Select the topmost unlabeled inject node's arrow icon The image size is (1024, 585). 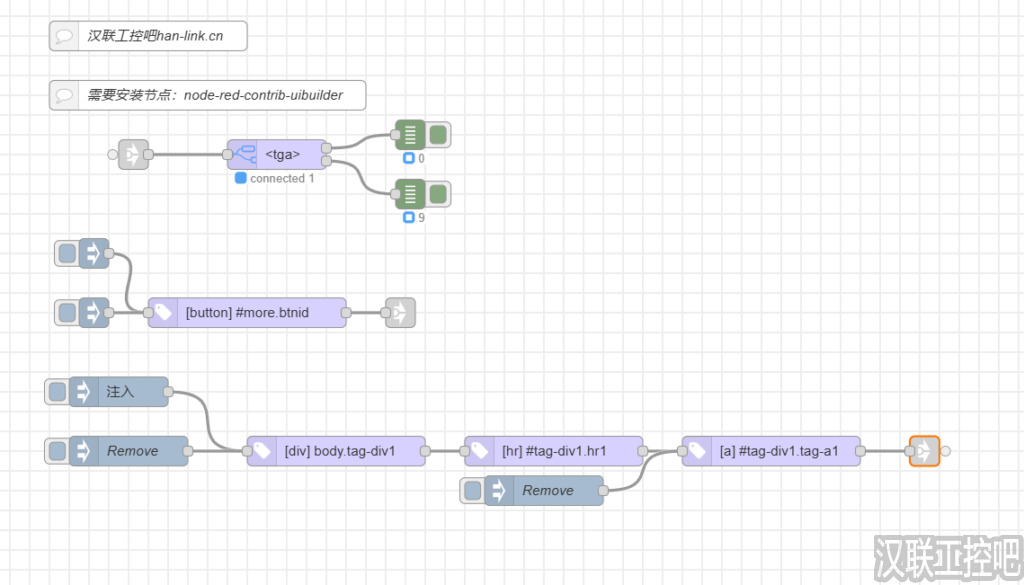[x=94, y=253]
